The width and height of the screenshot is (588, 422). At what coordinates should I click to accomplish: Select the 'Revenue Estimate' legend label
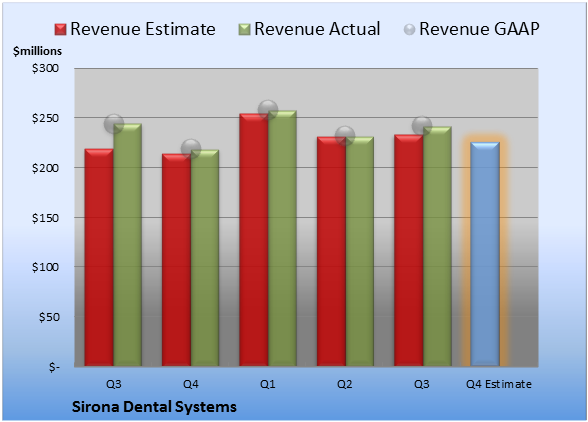pyautogui.click(x=143, y=29)
